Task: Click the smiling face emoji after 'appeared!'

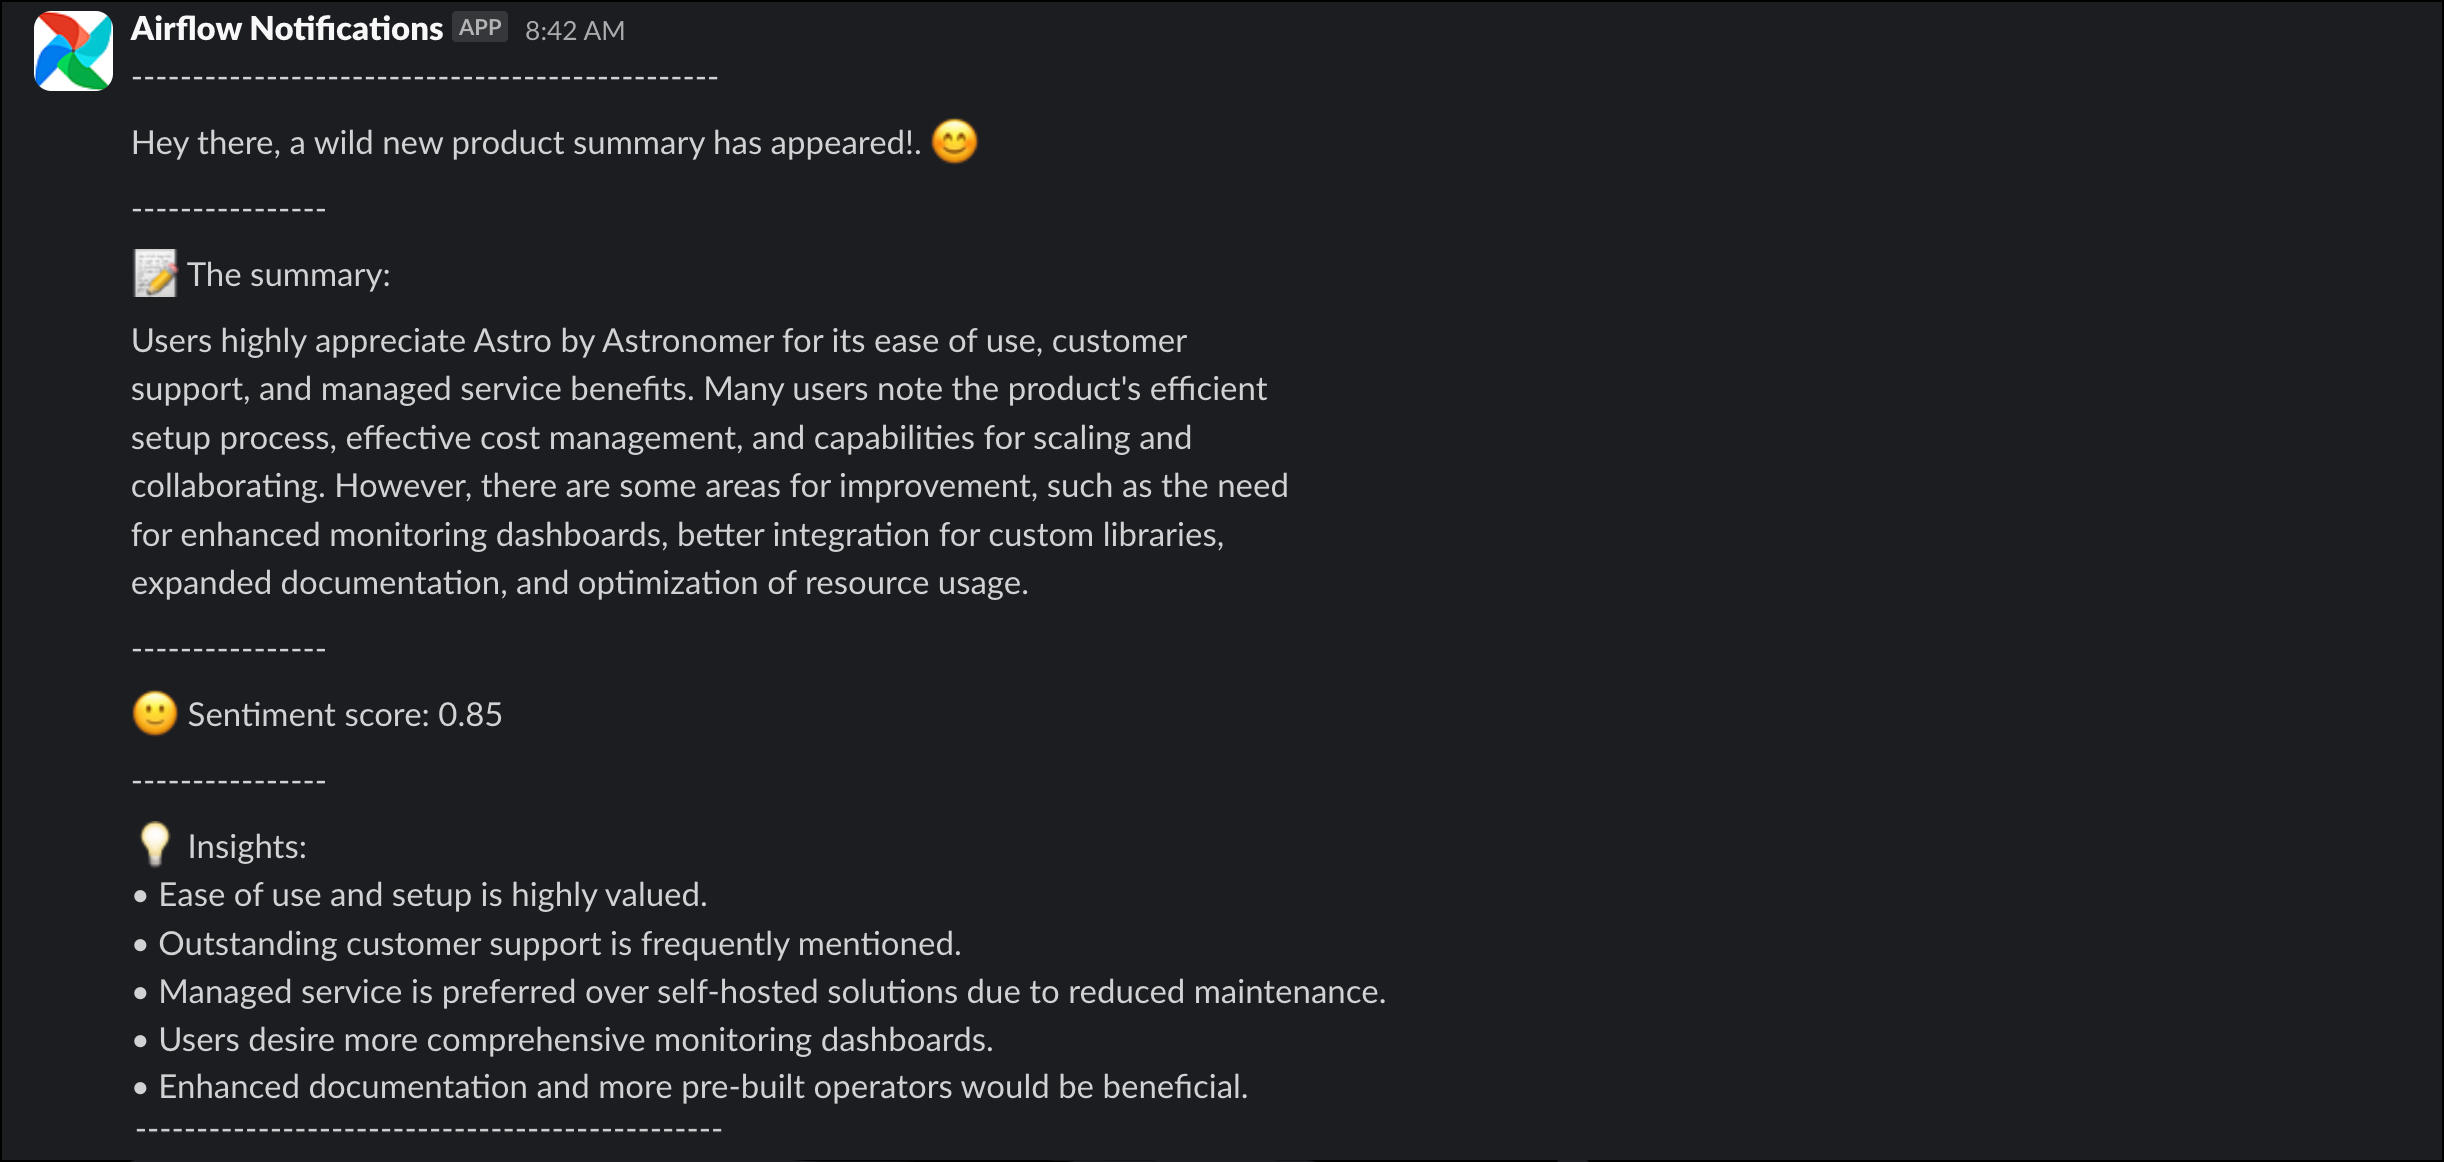Action: (954, 141)
